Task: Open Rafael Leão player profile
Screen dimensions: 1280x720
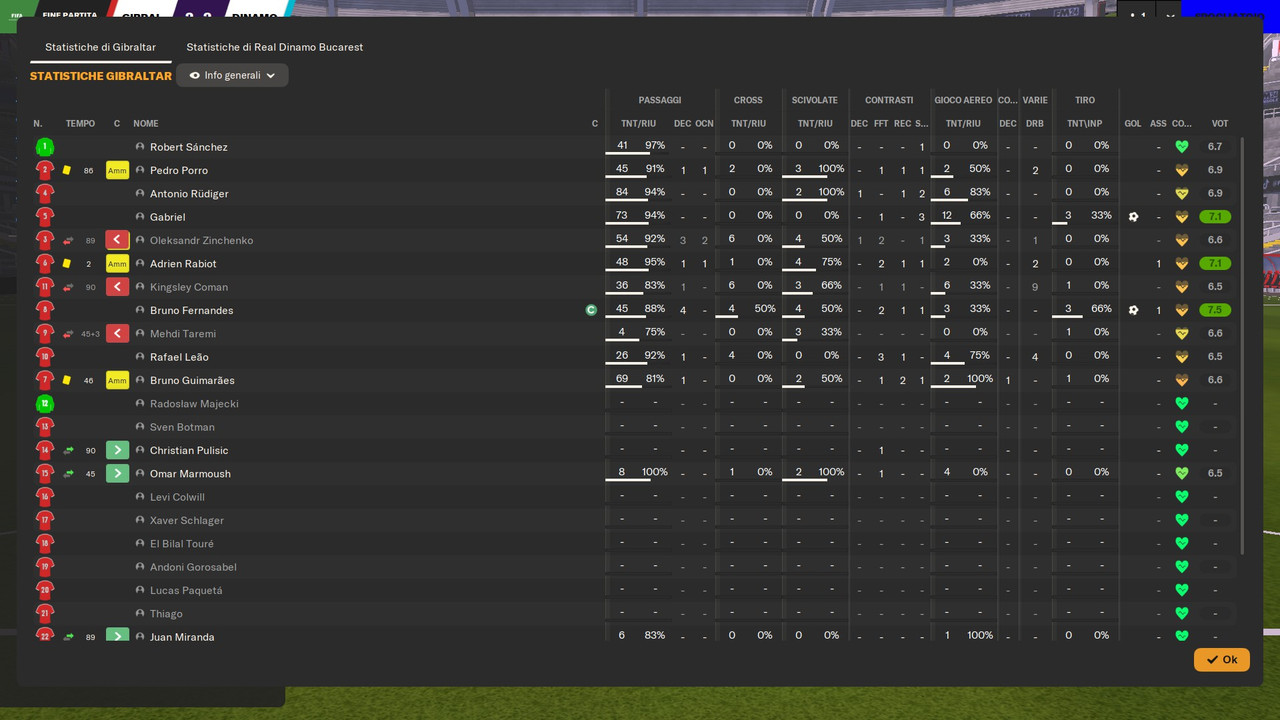Action: click(x=179, y=357)
